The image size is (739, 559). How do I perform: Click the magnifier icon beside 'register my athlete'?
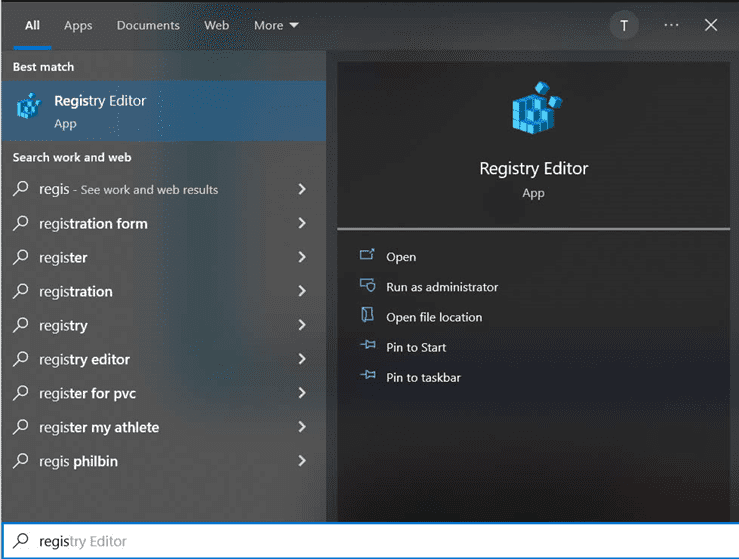pos(21,426)
